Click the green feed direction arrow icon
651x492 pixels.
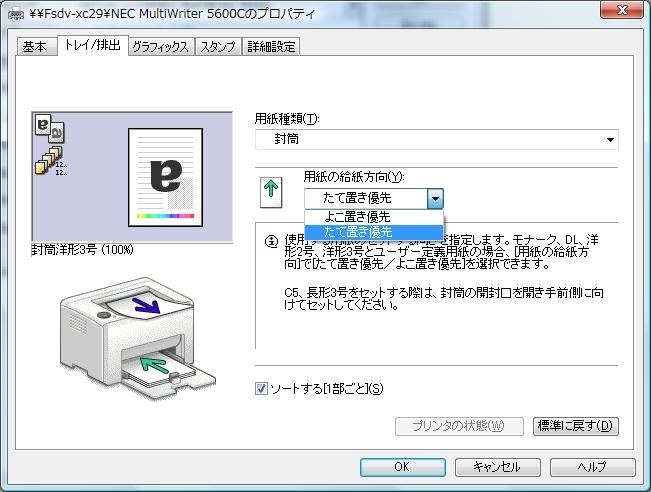pyautogui.click(x=271, y=192)
